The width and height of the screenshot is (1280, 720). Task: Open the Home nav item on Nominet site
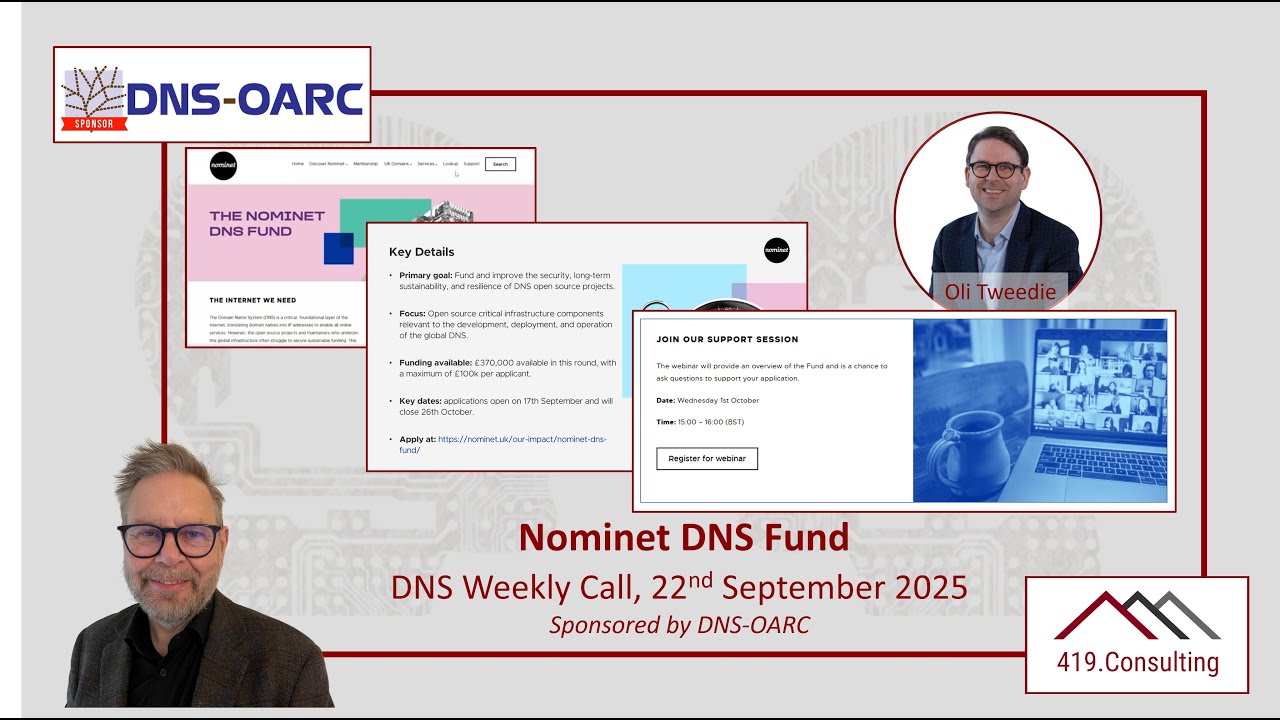pyautogui.click(x=298, y=163)
